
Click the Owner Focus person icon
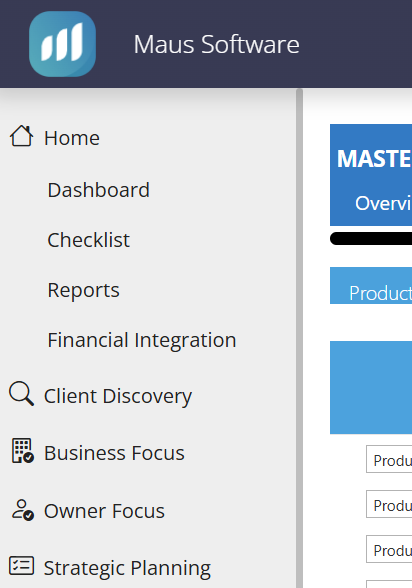click(x=22, y=510)
